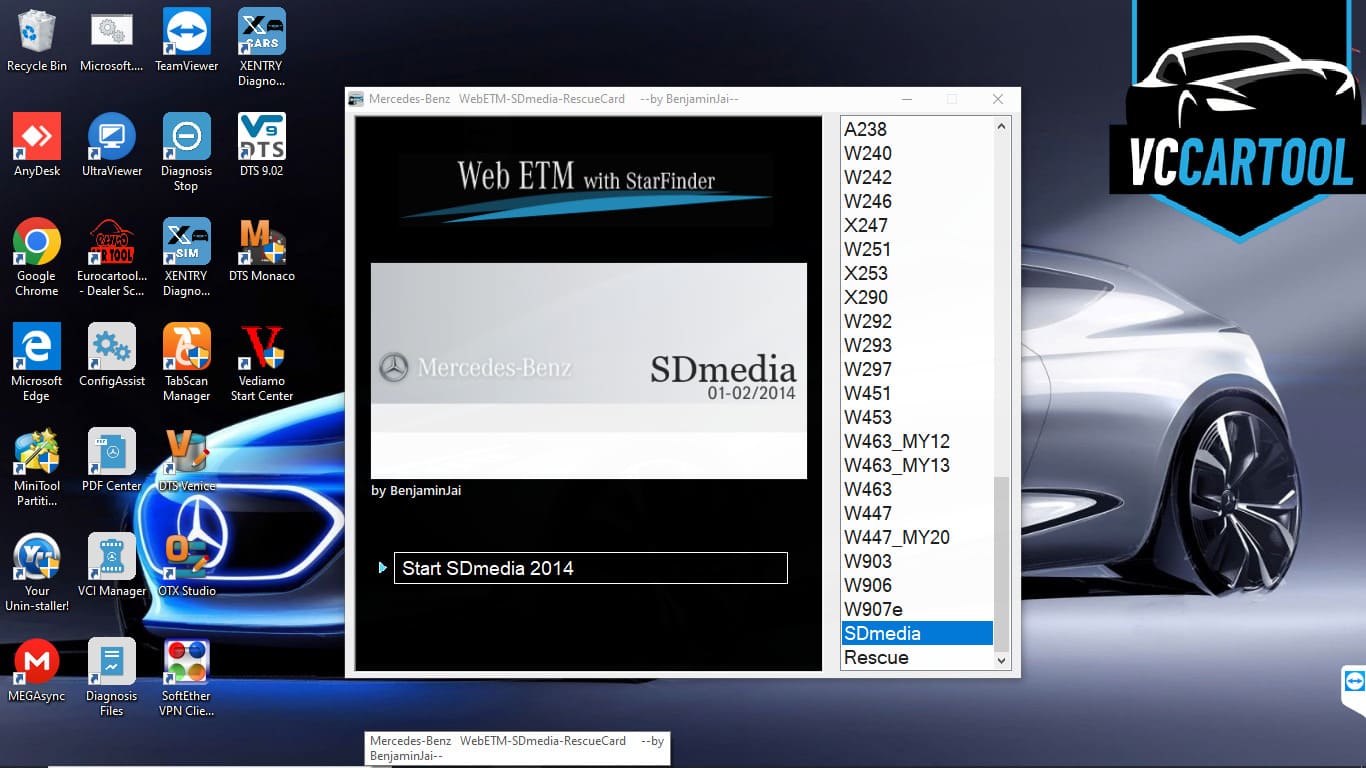
Task: Select W242 in the model list
Action: 917,177
